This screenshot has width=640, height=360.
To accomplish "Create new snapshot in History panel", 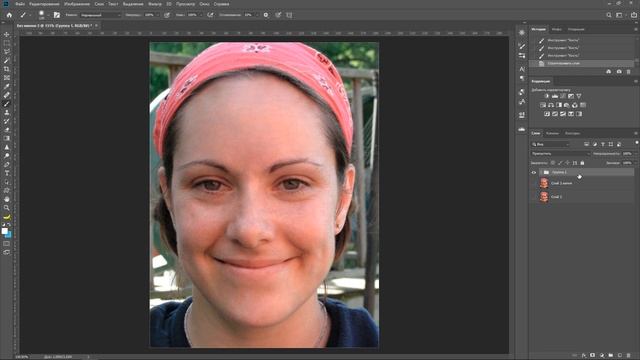I will 619,71.
